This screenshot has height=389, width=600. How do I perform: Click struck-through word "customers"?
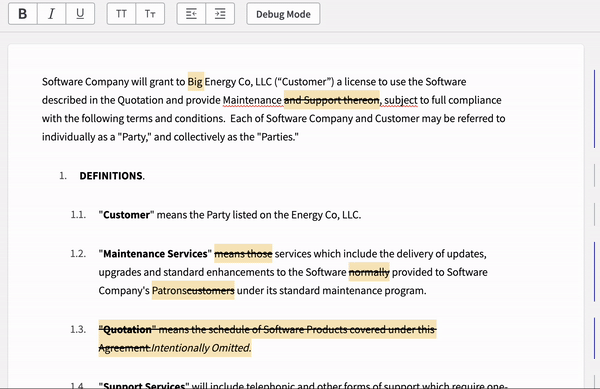(211, 291)
